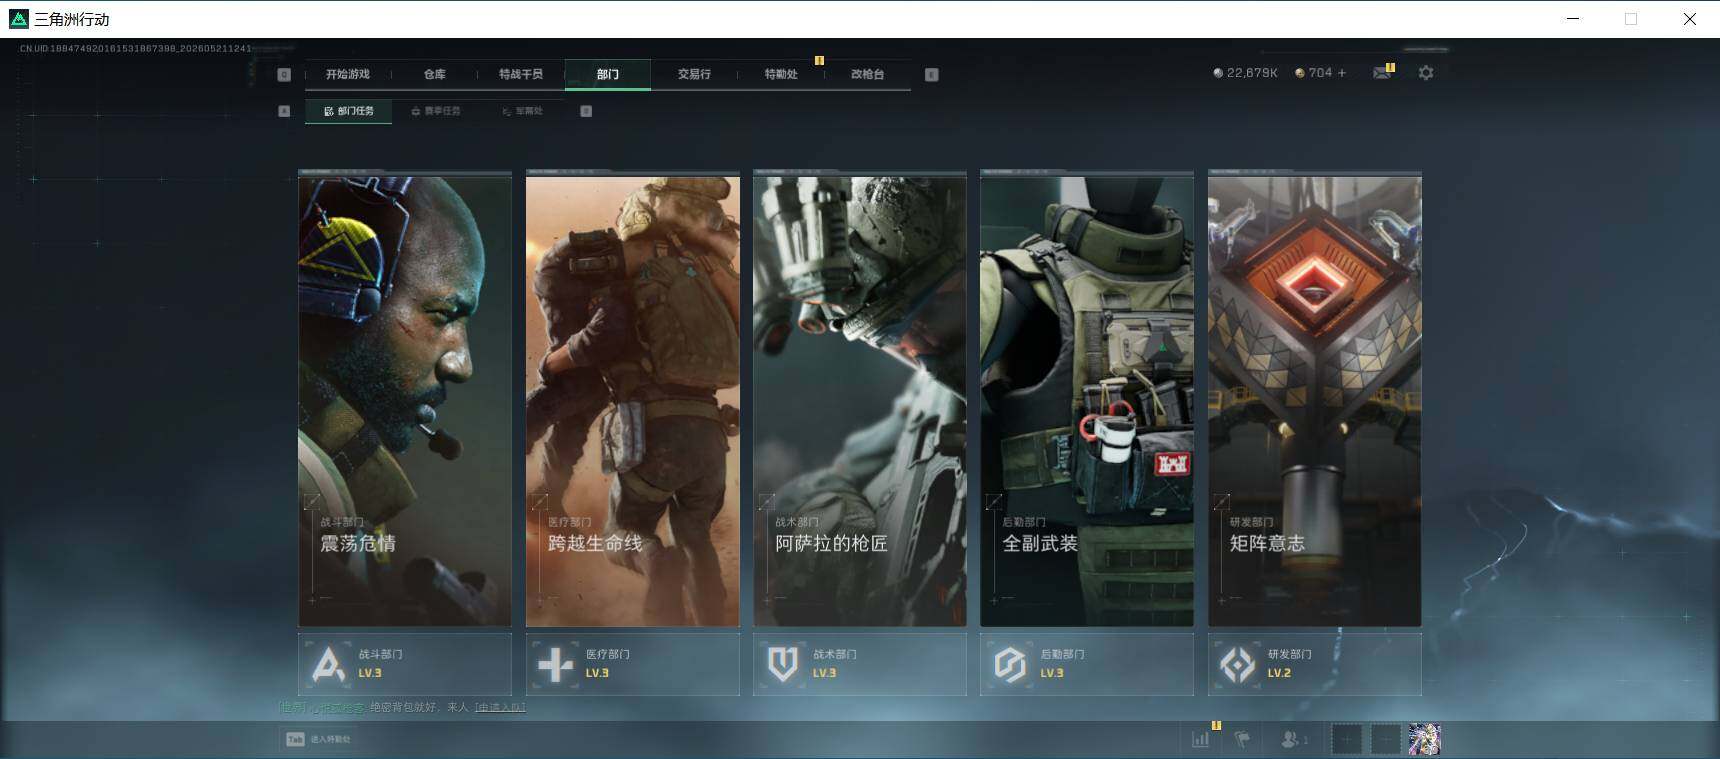Click the 后勤部门 hexagon icon
The height and width of the screenshot is (759, 1720).
(x=1010, y=664)
